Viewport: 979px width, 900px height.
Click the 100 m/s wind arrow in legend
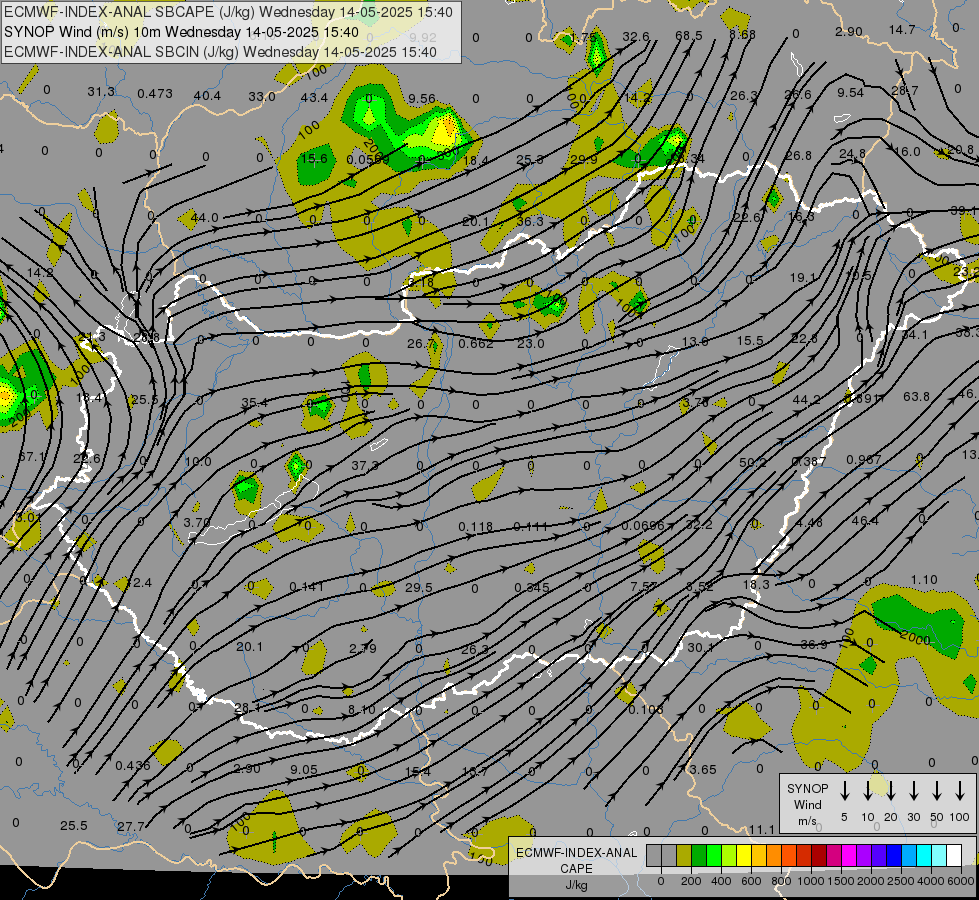click(x=960, y=791)
